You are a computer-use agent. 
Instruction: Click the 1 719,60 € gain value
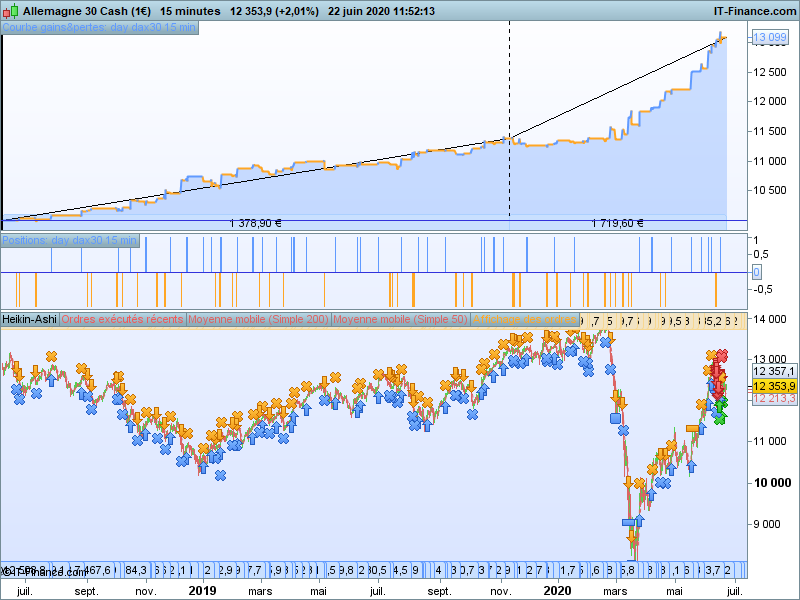tap(617, 223)
